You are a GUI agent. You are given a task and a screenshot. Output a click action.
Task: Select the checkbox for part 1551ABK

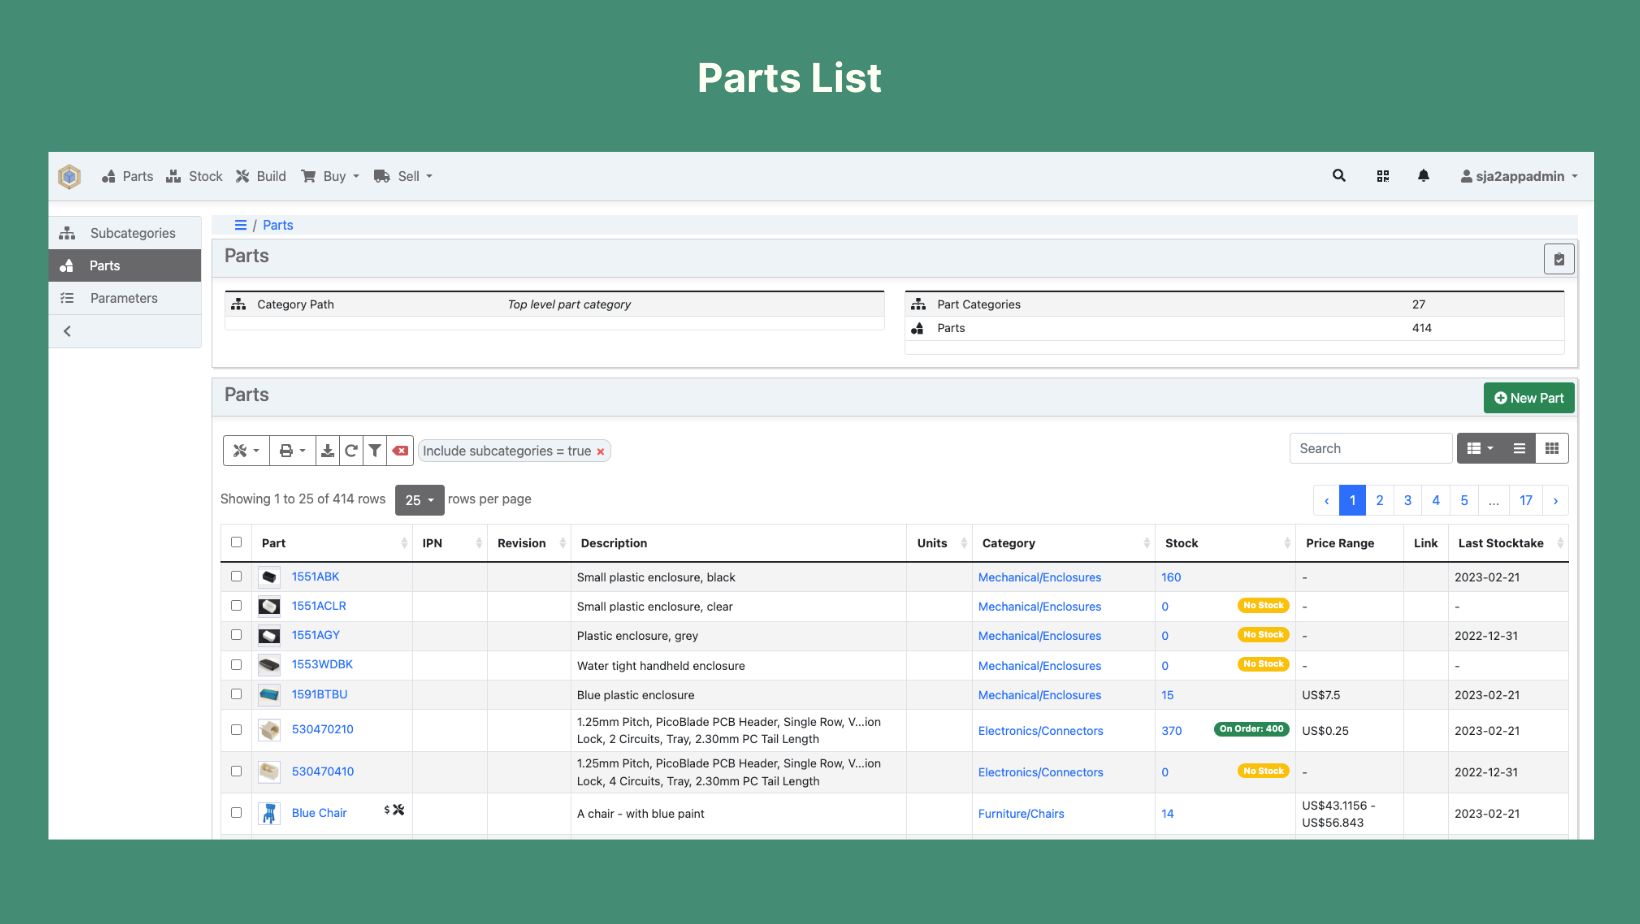pos(237,576)
